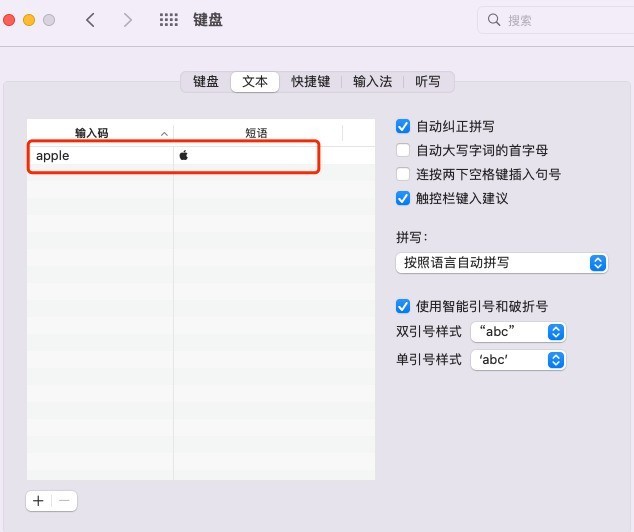Switch to the 输入法 tab
Image resolution: width=634 pixels, height=532 pixels.
tap(372, 82)
